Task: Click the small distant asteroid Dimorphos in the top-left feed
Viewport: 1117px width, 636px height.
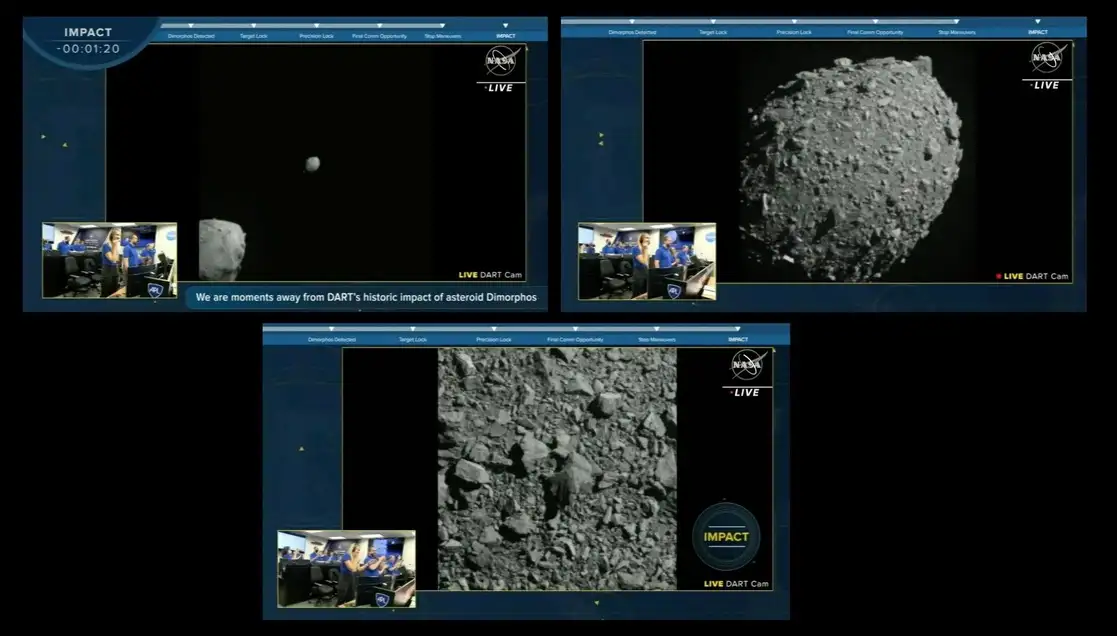Action: point(313,163)
